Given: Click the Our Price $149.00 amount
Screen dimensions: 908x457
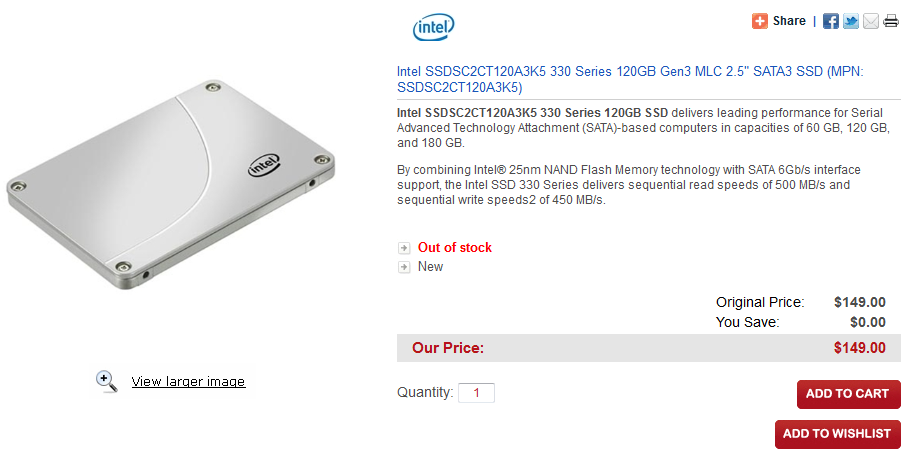Looking at the screenshot, I should [859, 348].
